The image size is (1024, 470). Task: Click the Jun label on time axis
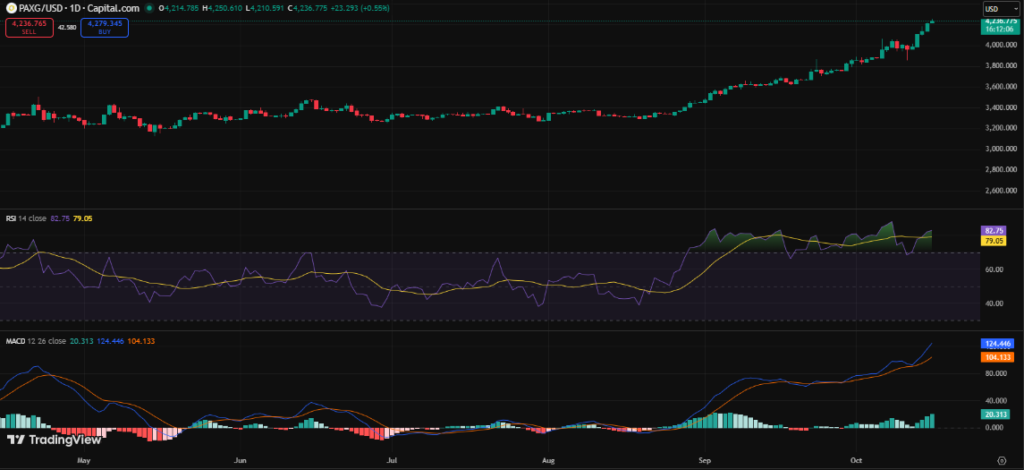(x=239, y=461)
